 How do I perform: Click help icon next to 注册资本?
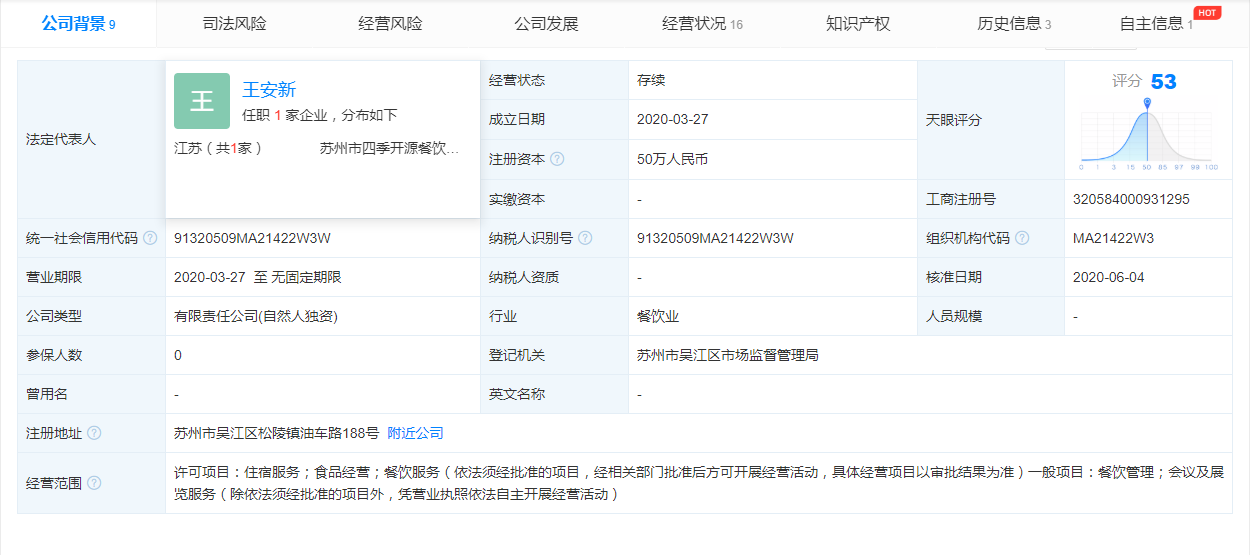pyautogui.click(x=557, y=159)
